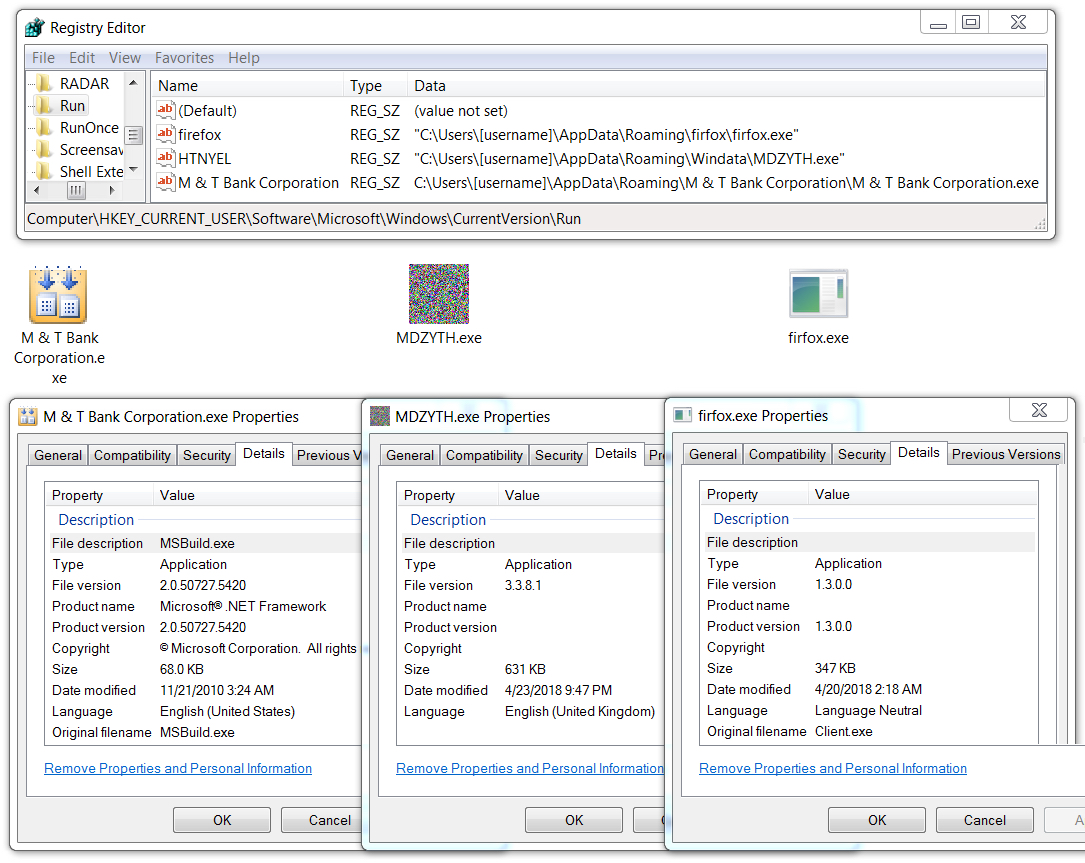Click Property column header in firfox.exe Properties

click(754, 494)
